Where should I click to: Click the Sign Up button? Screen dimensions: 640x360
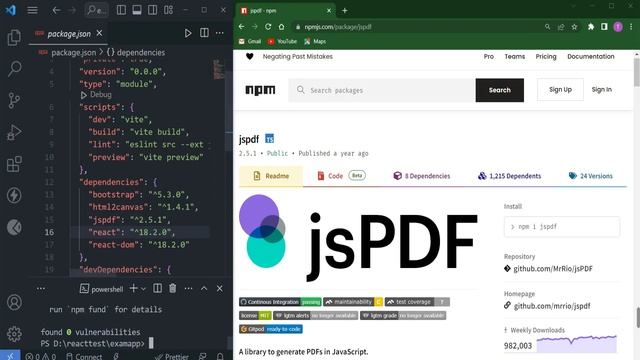(560, 89)
